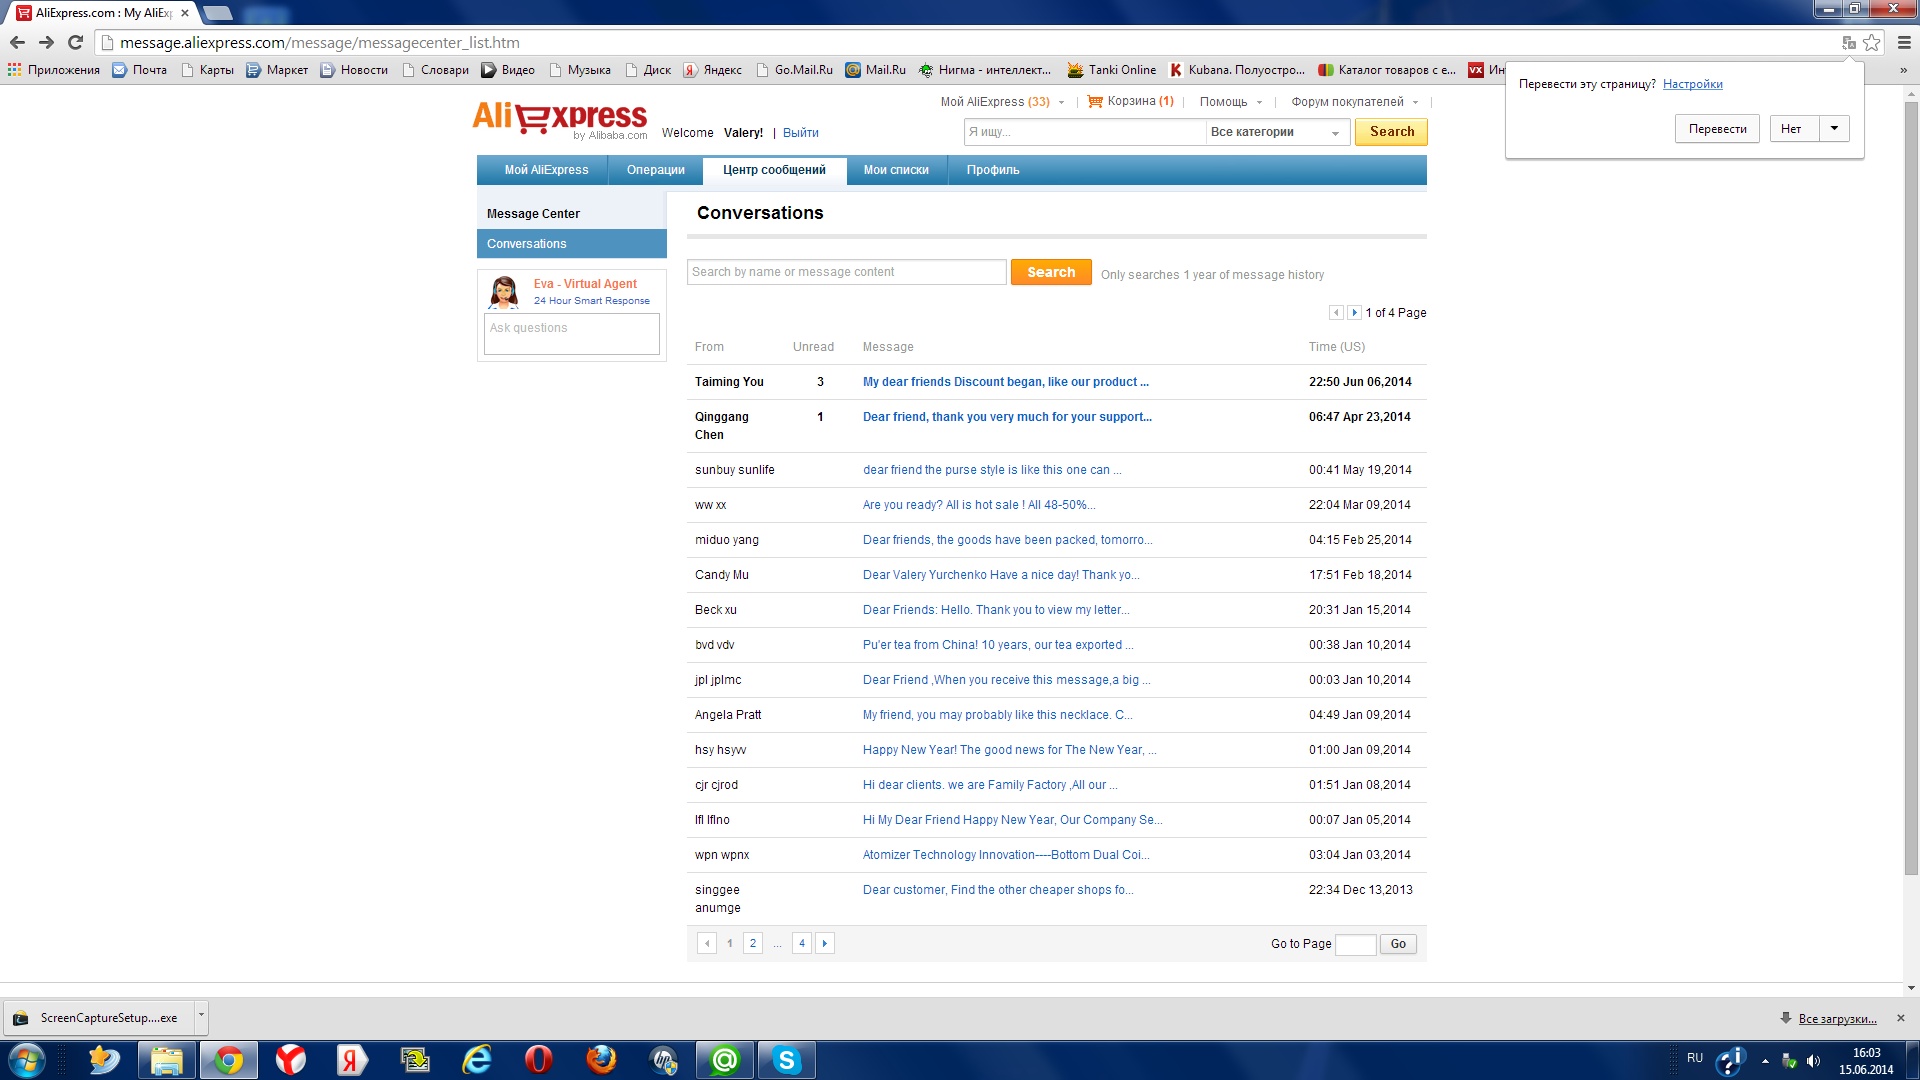Click the Ask questions text box
Screen dimensions: 1920x1080
[572, 334]
